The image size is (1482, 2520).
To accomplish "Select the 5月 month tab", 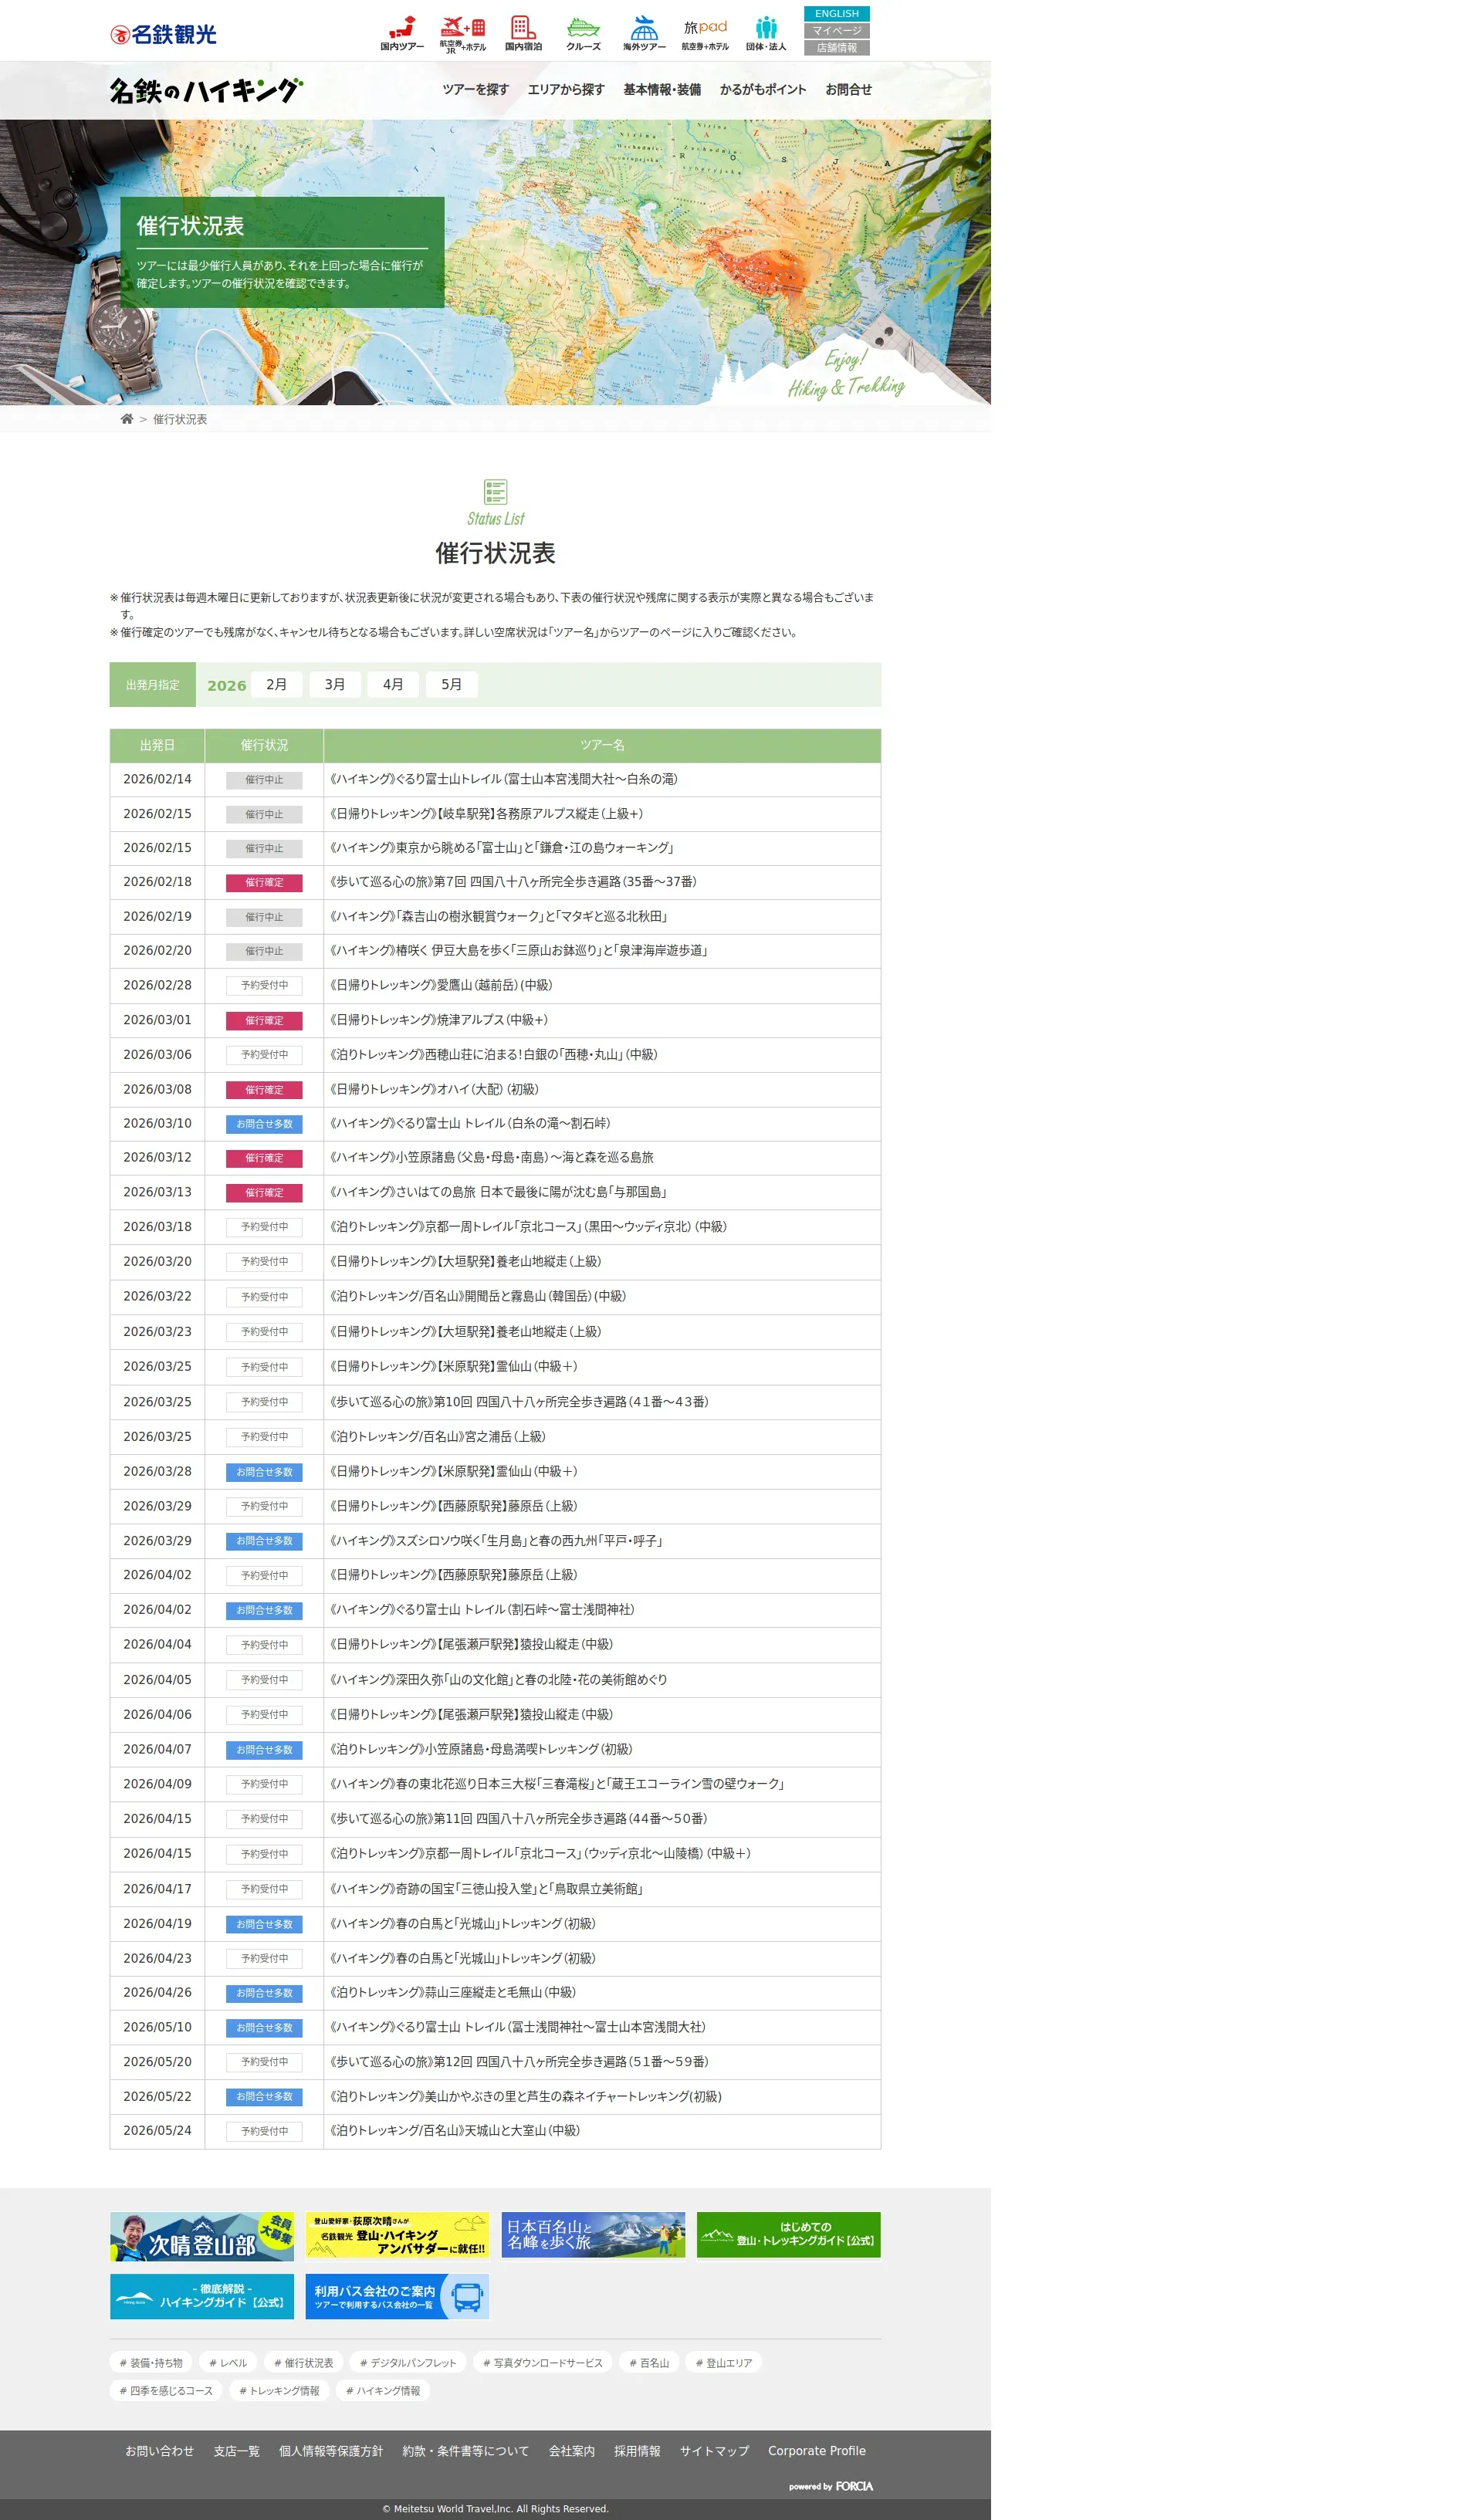I will click(451, 684).
